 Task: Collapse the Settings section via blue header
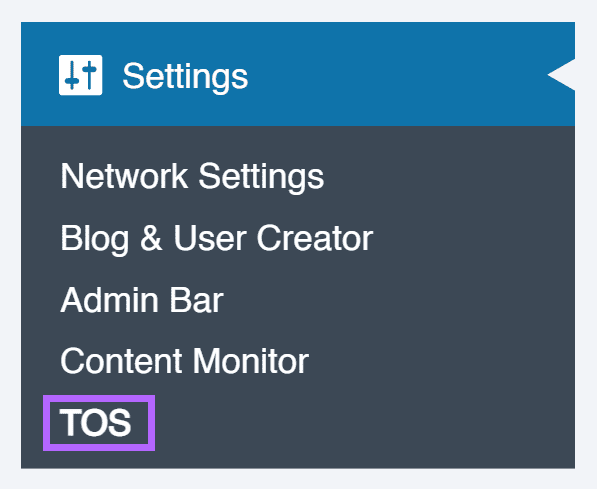tap(298, 74)
